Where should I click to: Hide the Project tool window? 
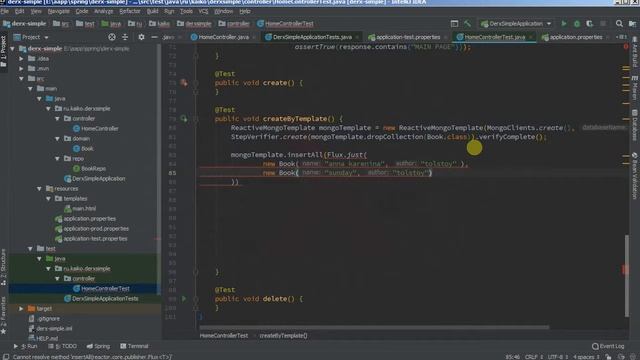[x=154, y=37]
